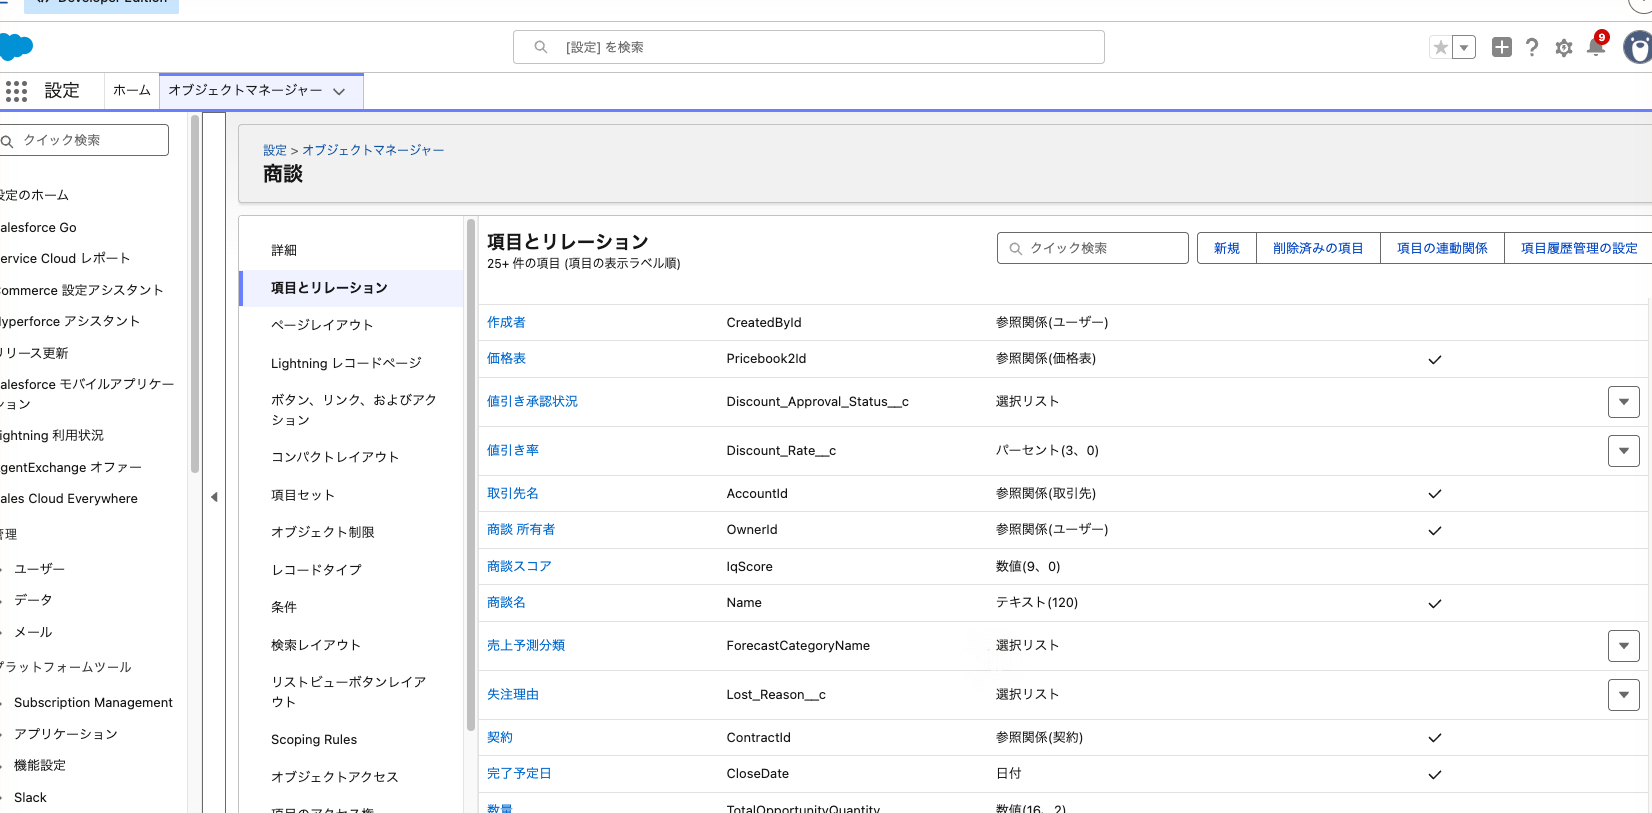This screenshot has height=813, width=1652.
Task: Collapse the sidebar with left arrow
Action: 214,497
